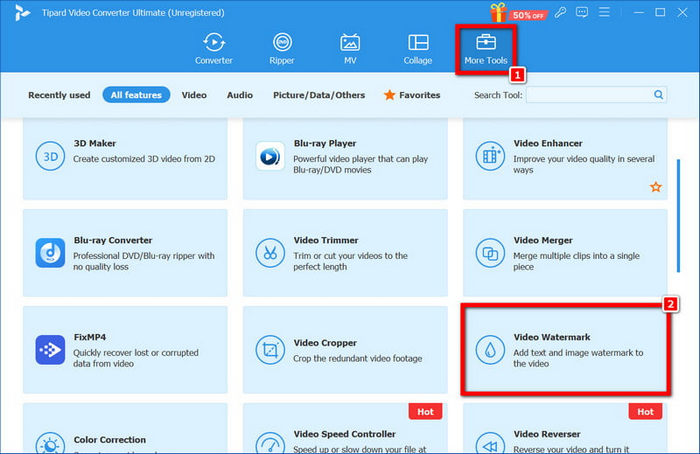The width and height of the screenshot is (700, 454).
Task: Click the 3D Maker icon
Action: 50,156
